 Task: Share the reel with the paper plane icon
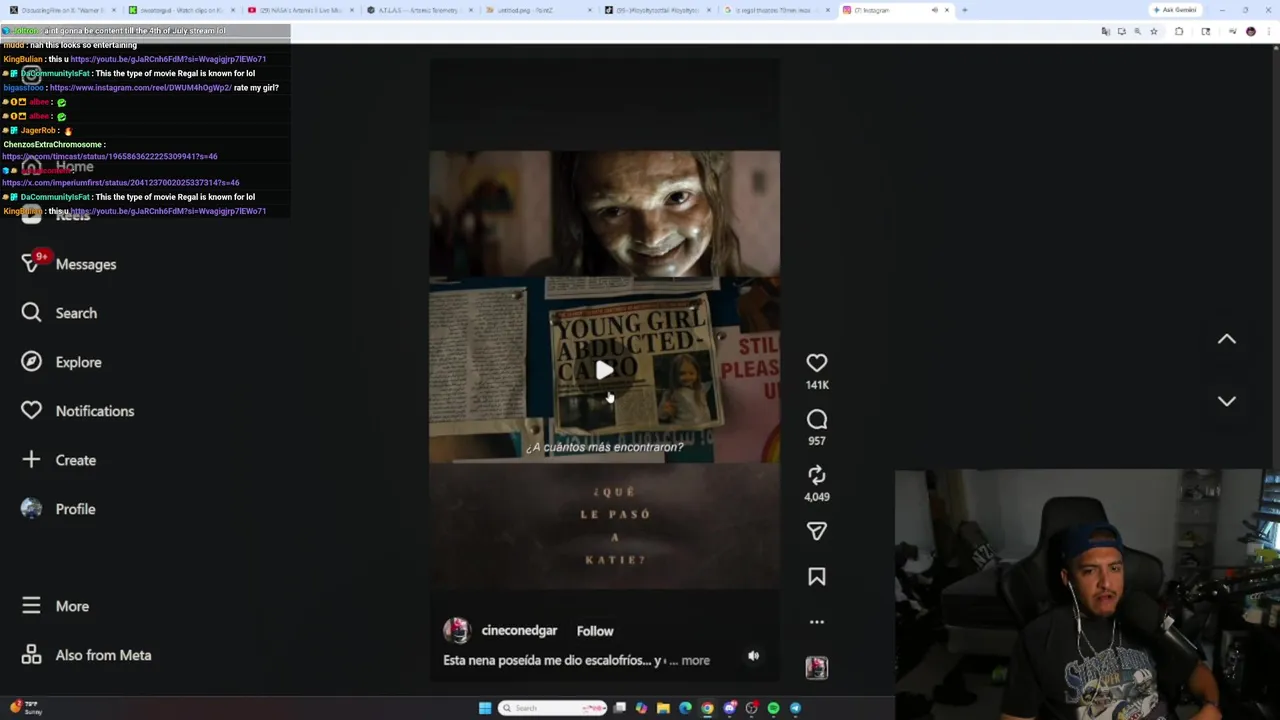coord(817,531)
